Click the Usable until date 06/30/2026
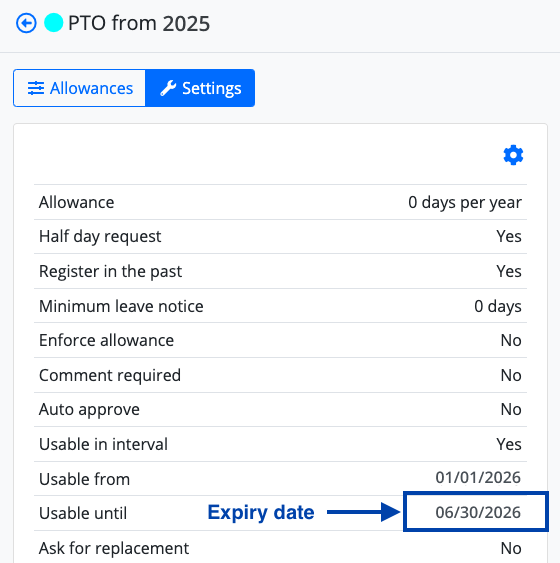Image resolution: width=560 pixels, height=563 pixels. tap(478, 512)
